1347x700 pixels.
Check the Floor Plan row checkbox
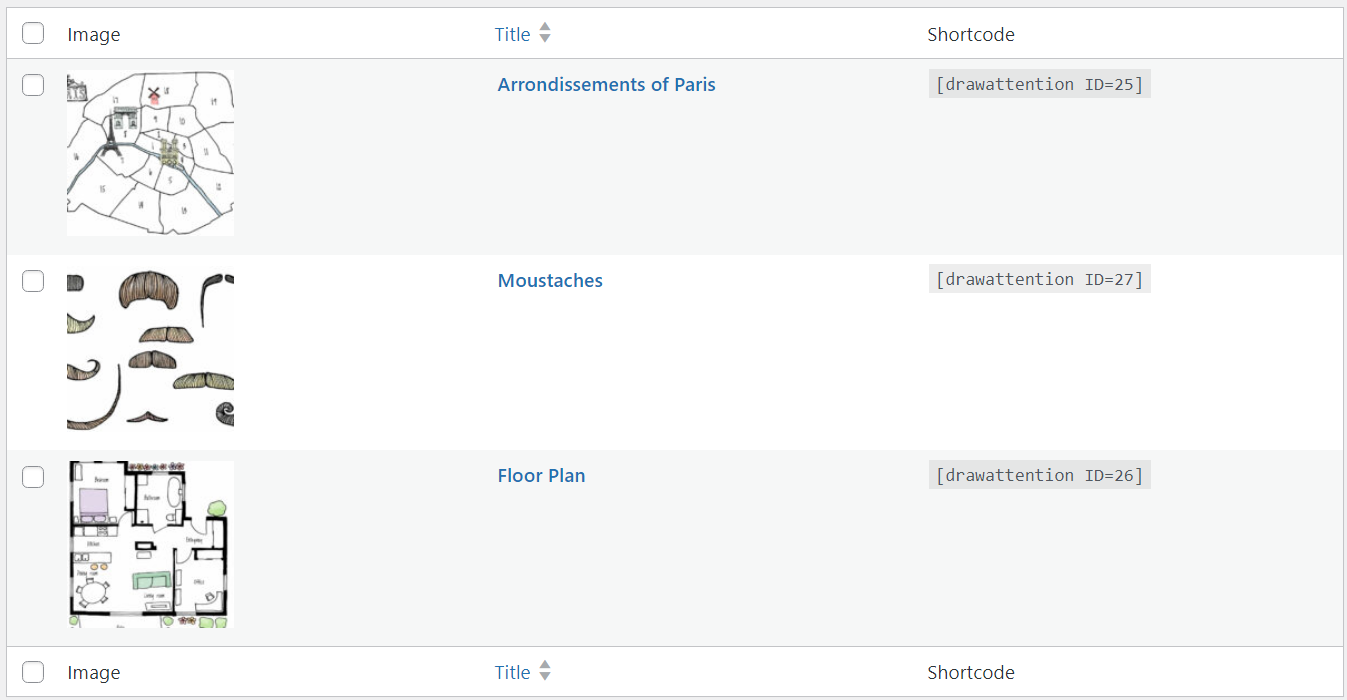tap(33, 477)
